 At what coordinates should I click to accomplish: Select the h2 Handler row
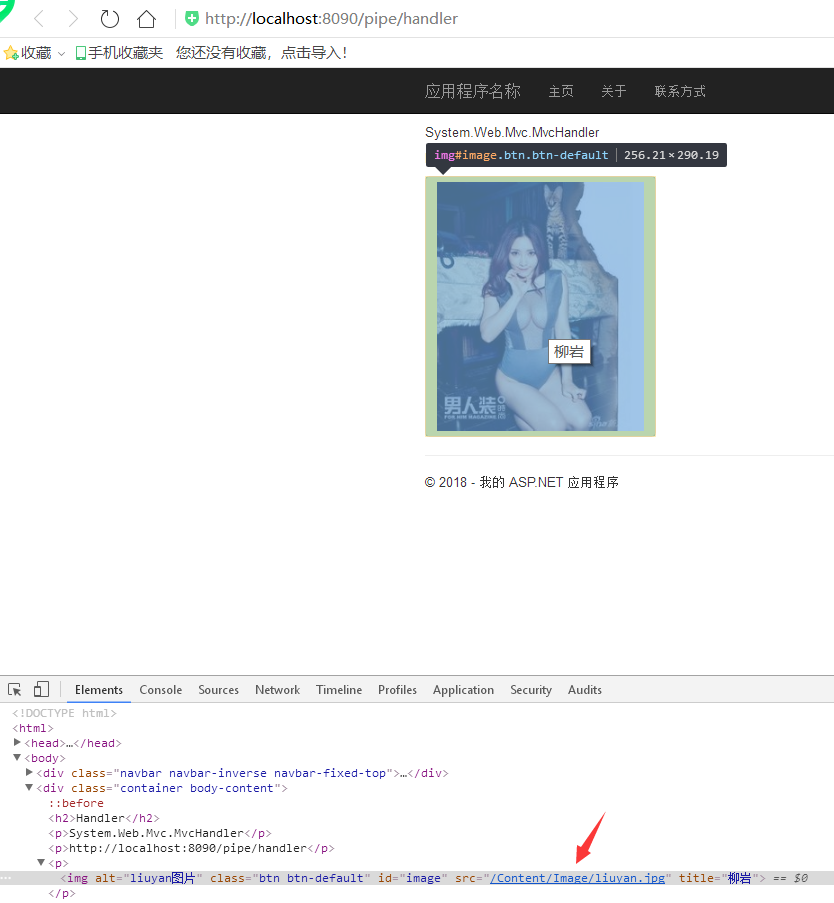click(x=104, y=818)
